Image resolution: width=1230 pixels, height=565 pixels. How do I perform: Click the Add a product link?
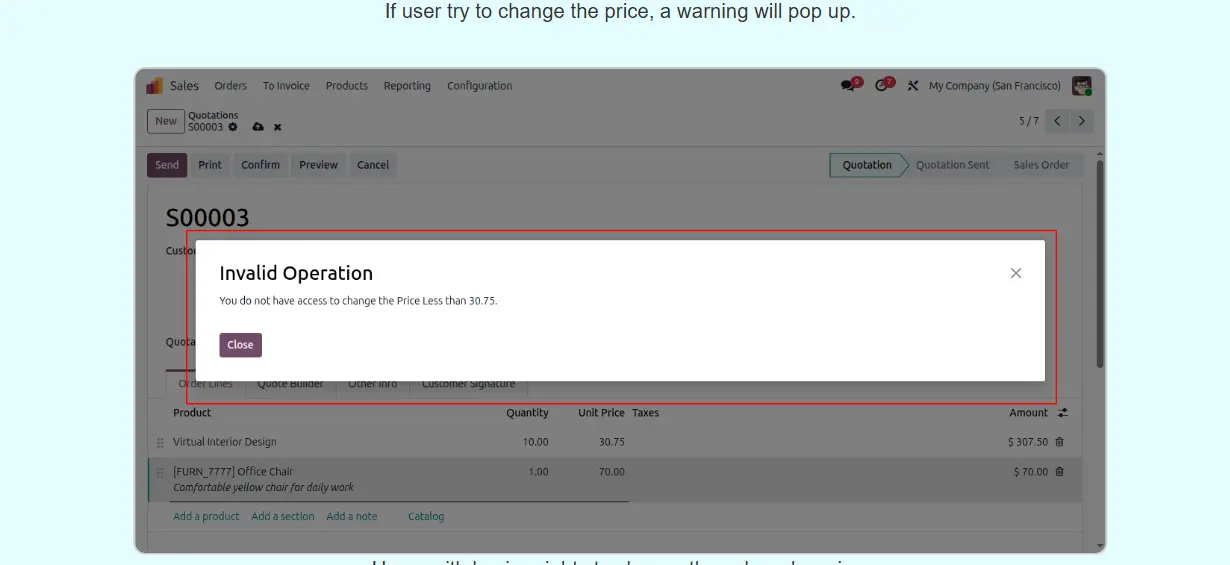click(206, 517)
